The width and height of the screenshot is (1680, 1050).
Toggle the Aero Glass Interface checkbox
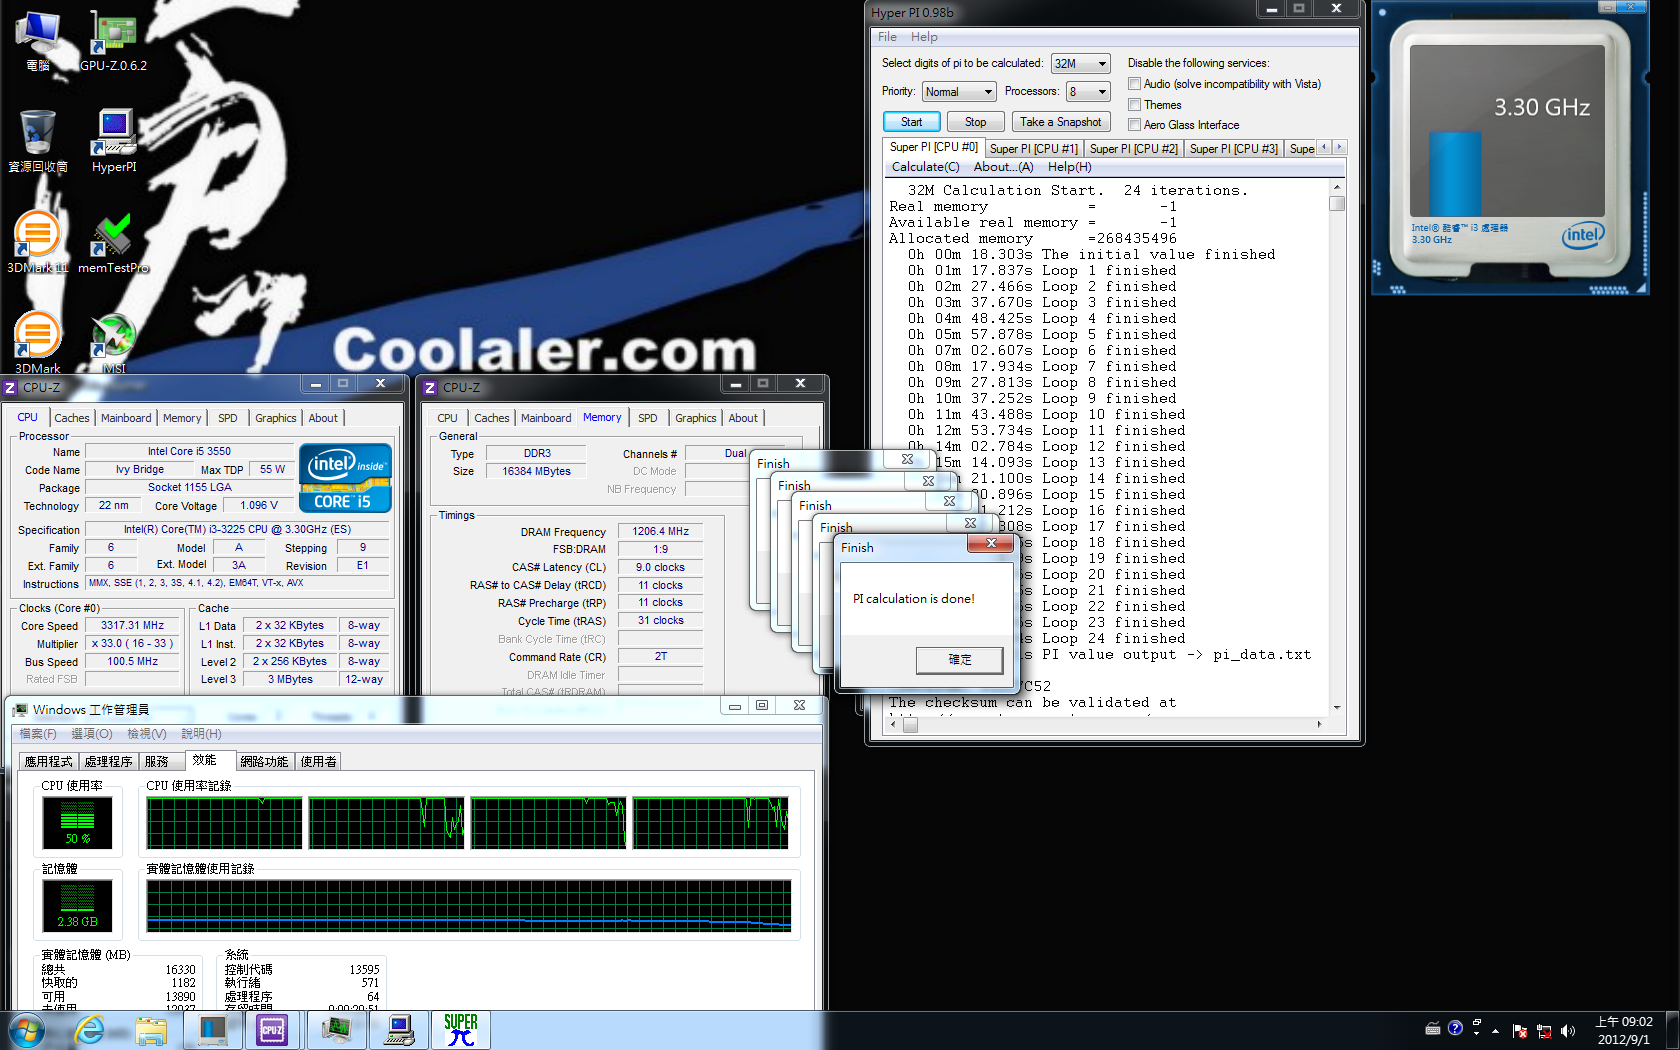tap(1134, 125)
